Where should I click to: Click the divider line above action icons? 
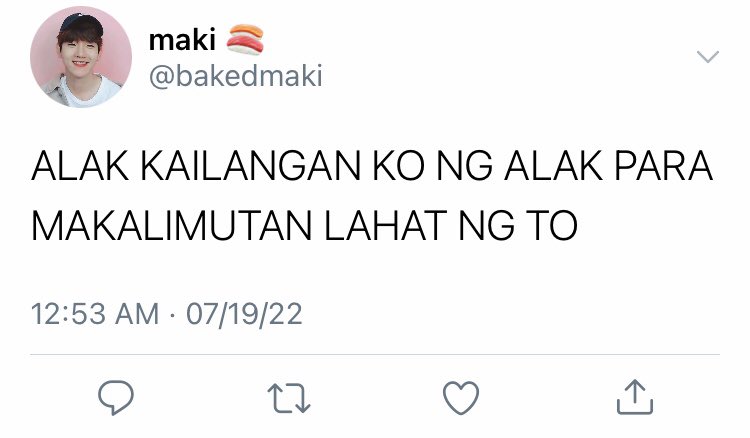click(375, 354)
